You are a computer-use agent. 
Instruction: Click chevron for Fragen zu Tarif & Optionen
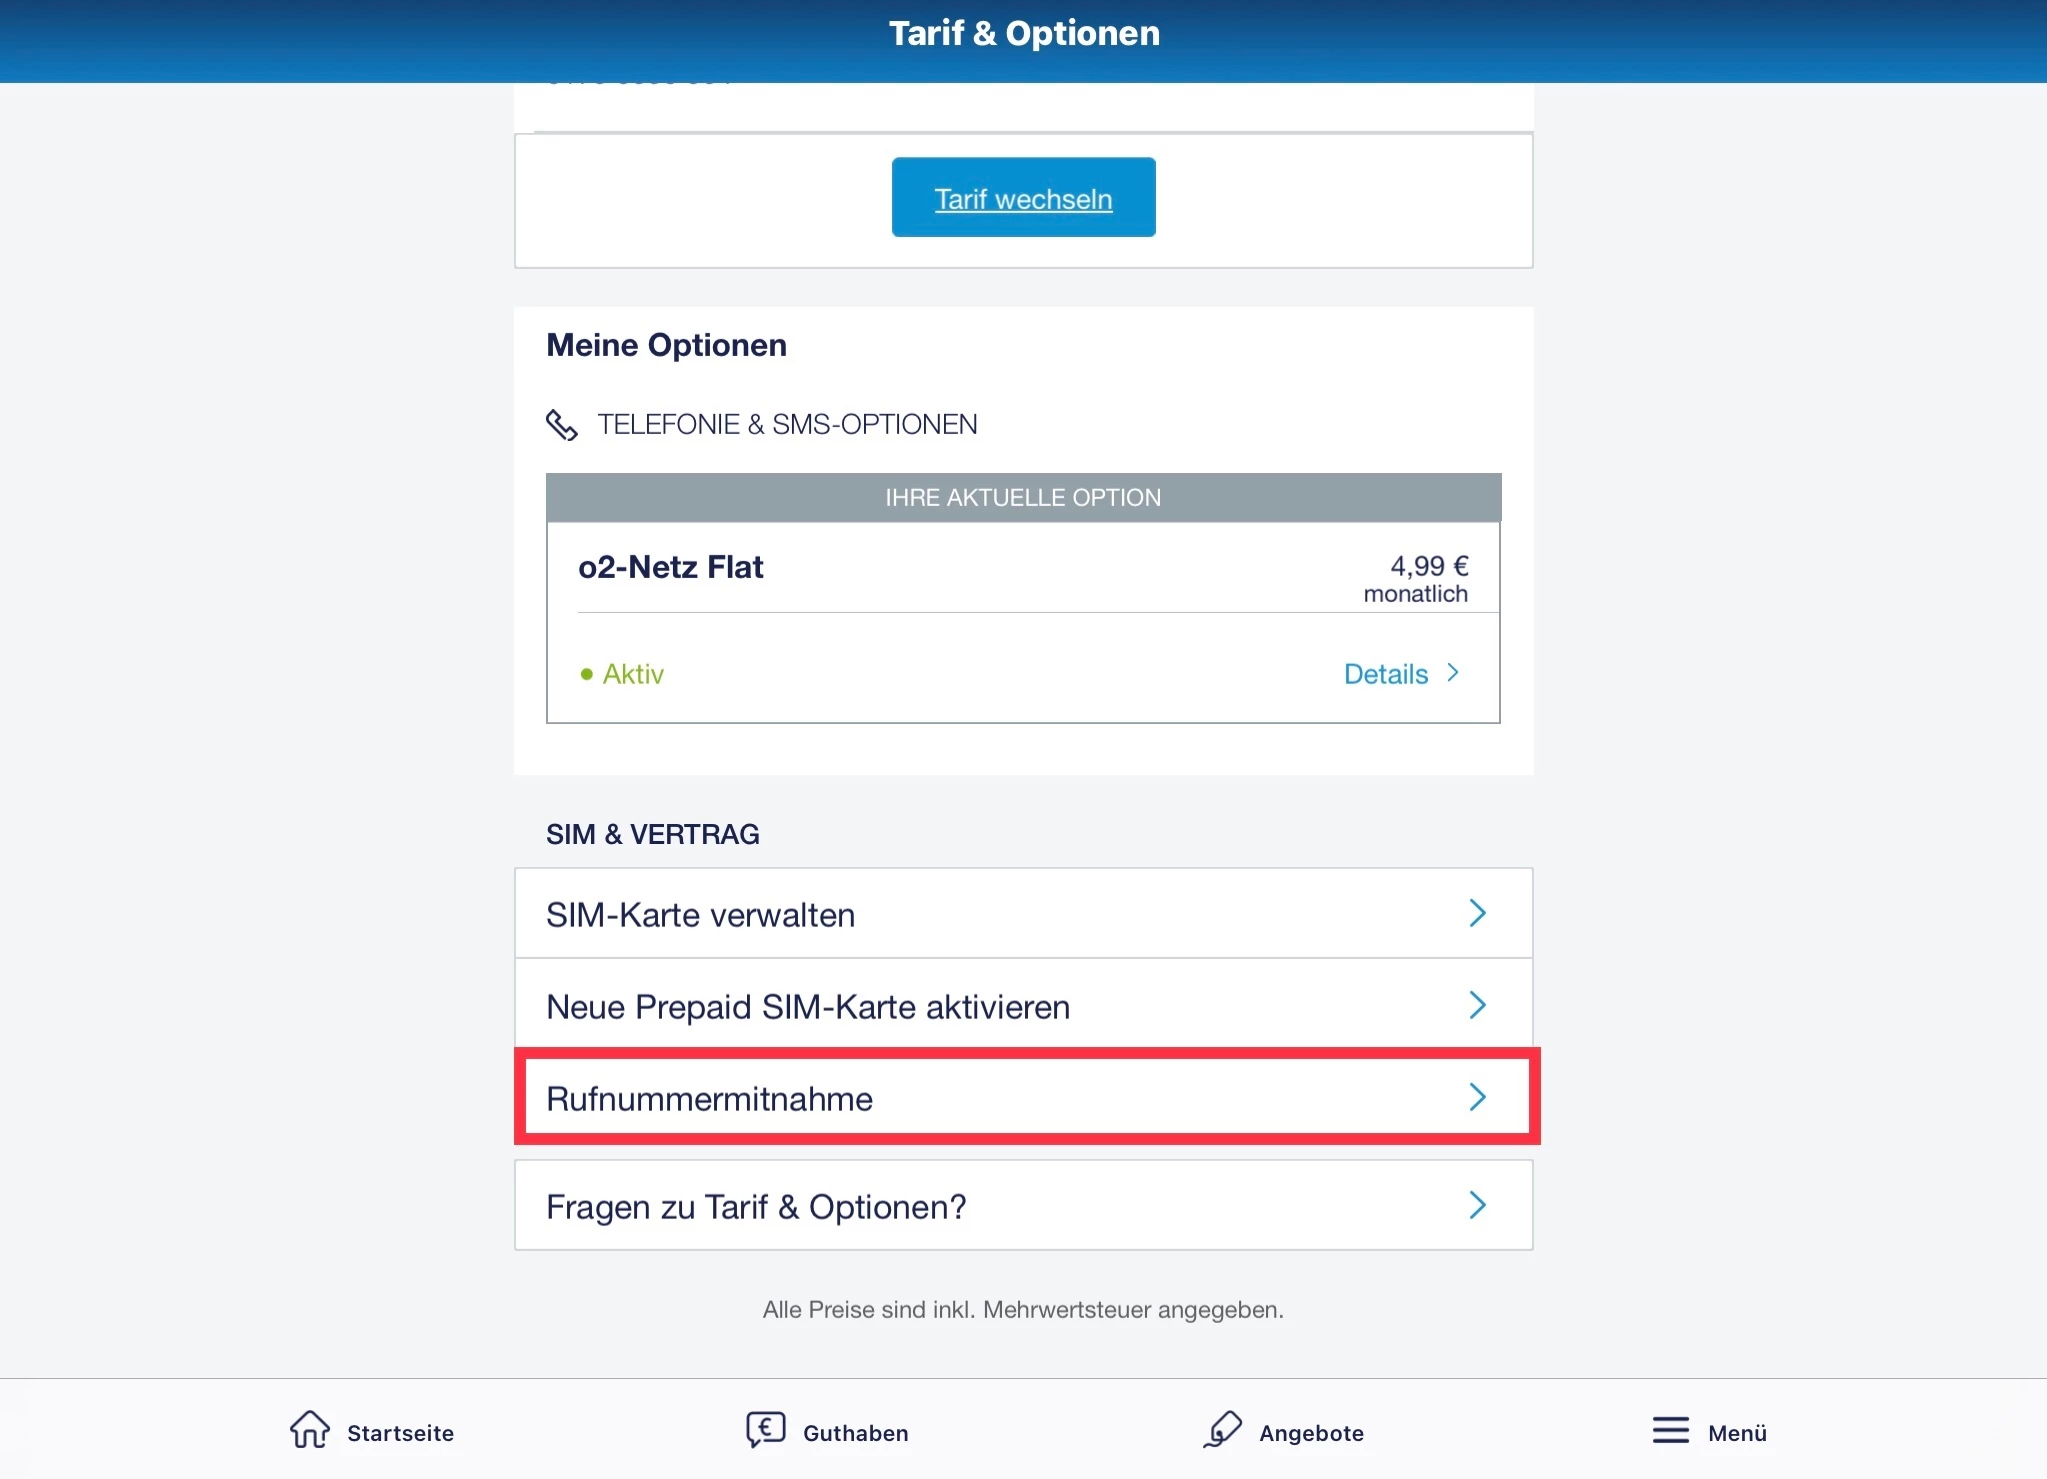pos(1477,1205)
